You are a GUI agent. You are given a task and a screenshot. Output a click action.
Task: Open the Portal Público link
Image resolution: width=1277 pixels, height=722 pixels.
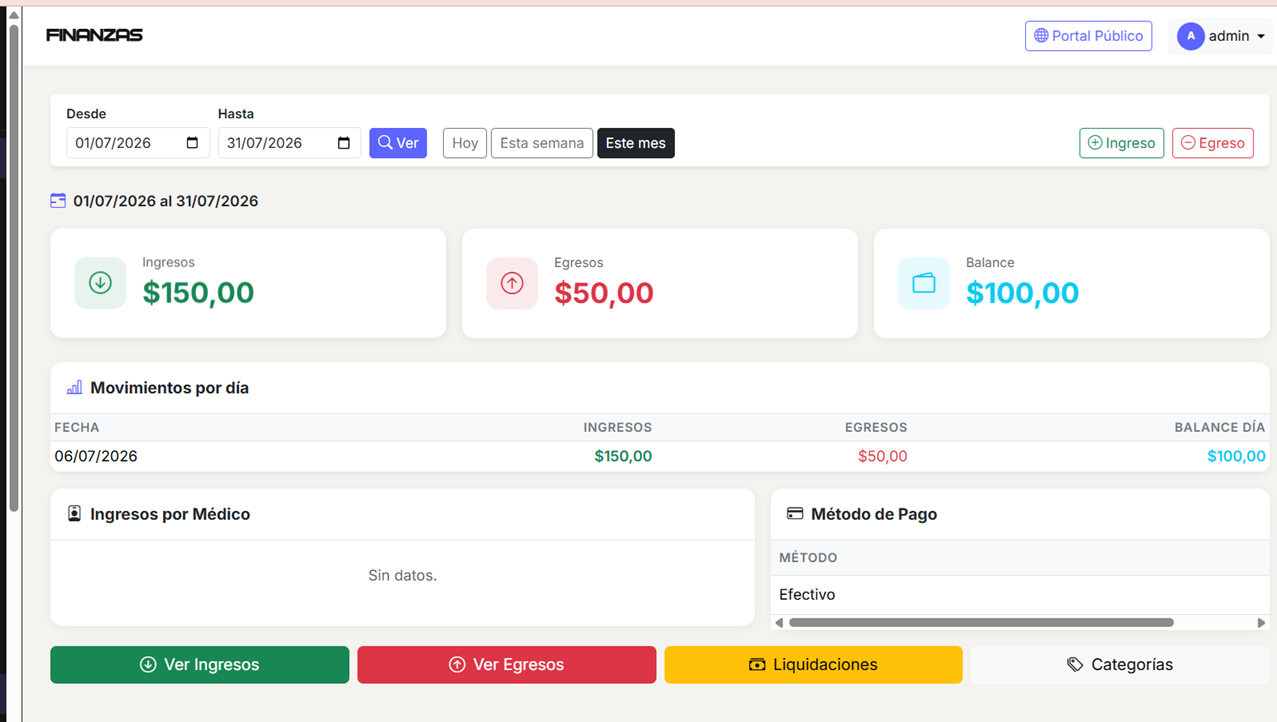pos(1088,36)
